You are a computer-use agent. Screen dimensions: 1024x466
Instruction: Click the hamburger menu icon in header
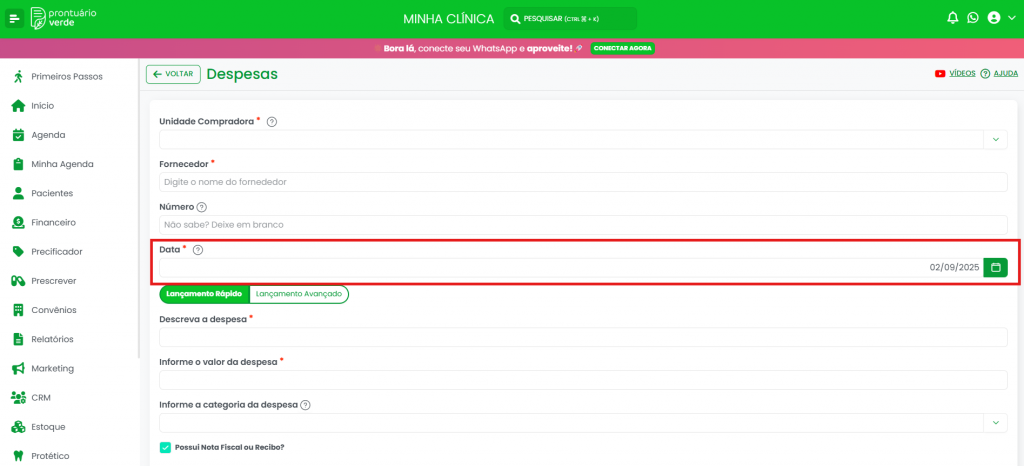(x=15, y=18)
